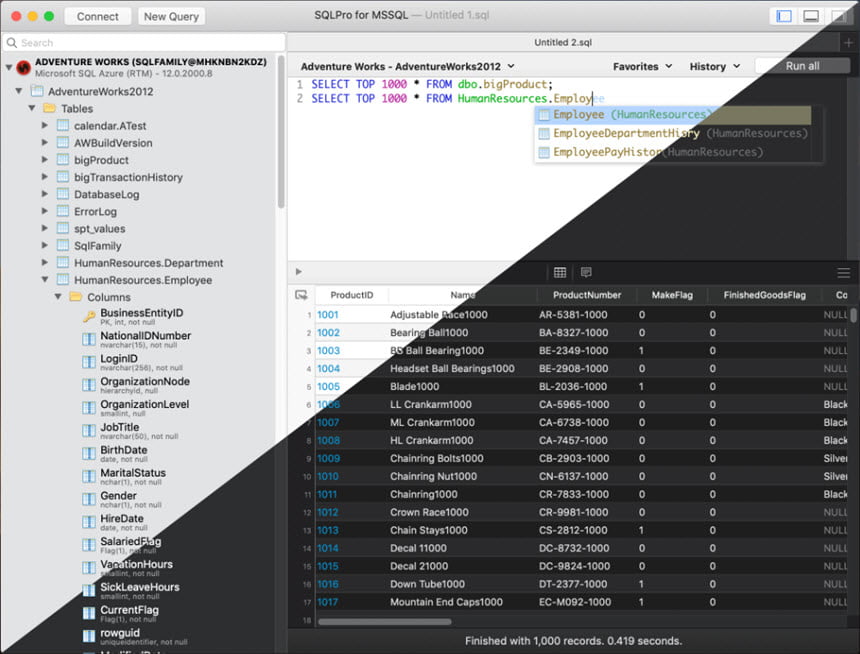Viewport: 860px width, 654px height.
Task: Choose Employee (HumanResources) autocomplete suggestion
Action: pyautogui.click(x=672, y=115)
